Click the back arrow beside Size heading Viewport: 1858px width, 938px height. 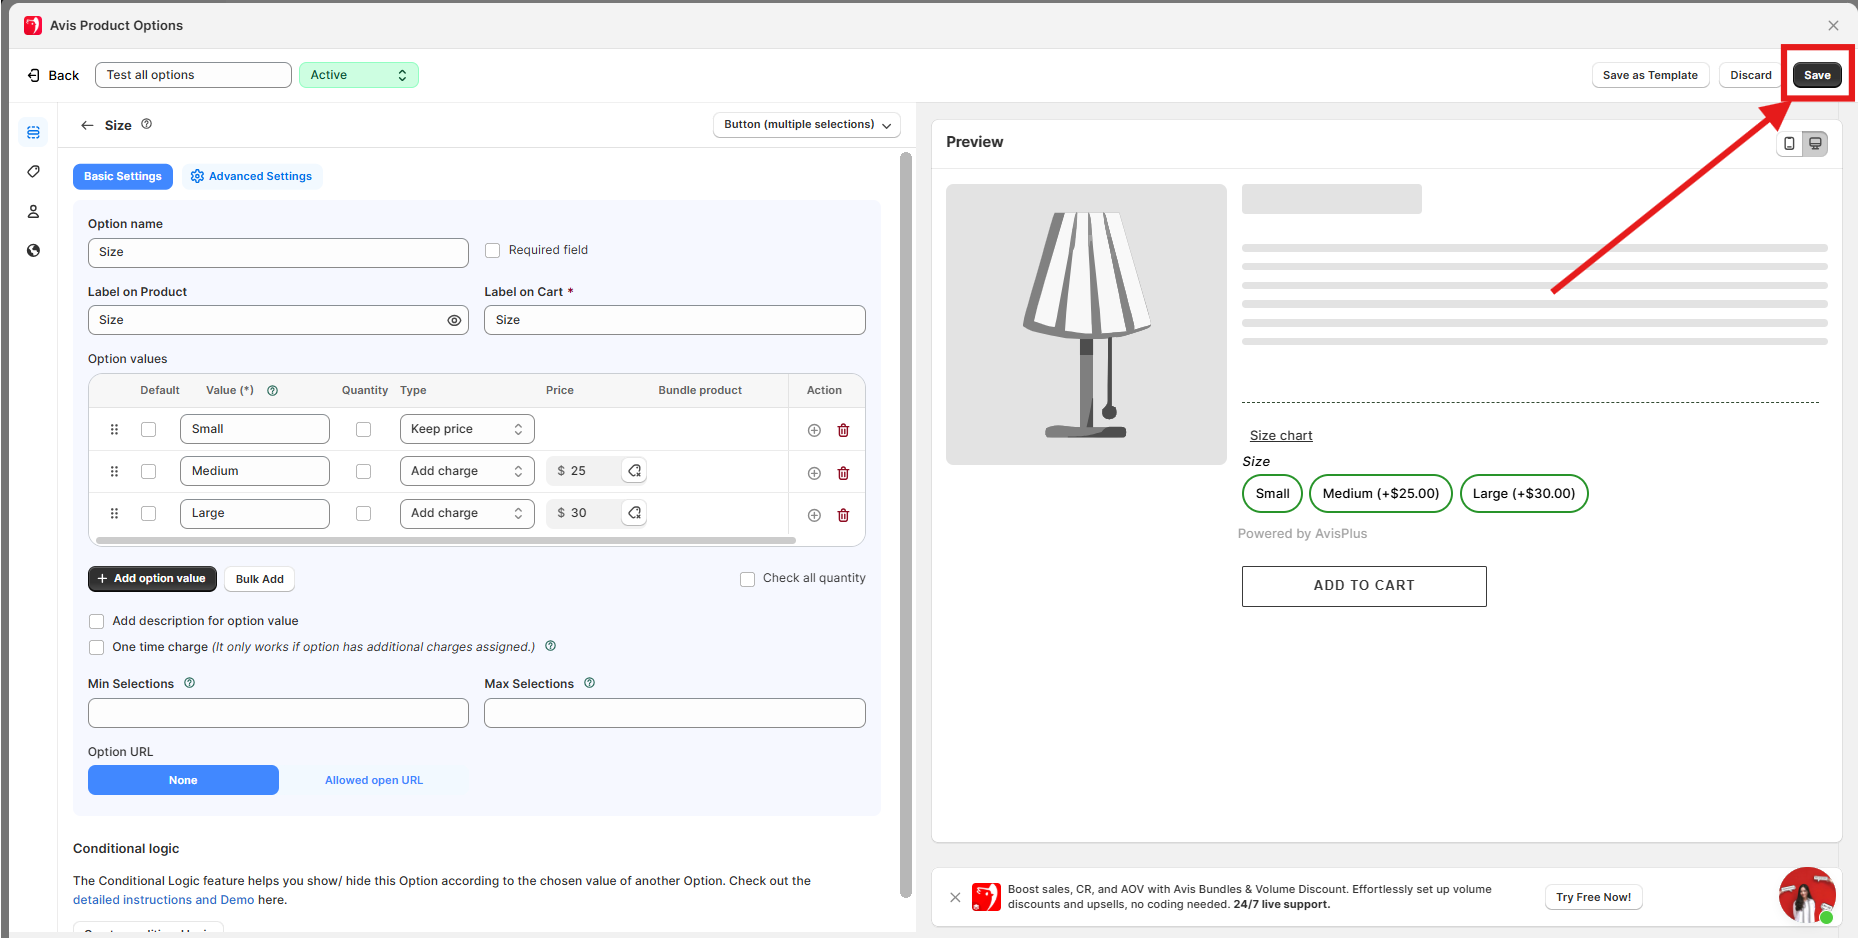87,125
